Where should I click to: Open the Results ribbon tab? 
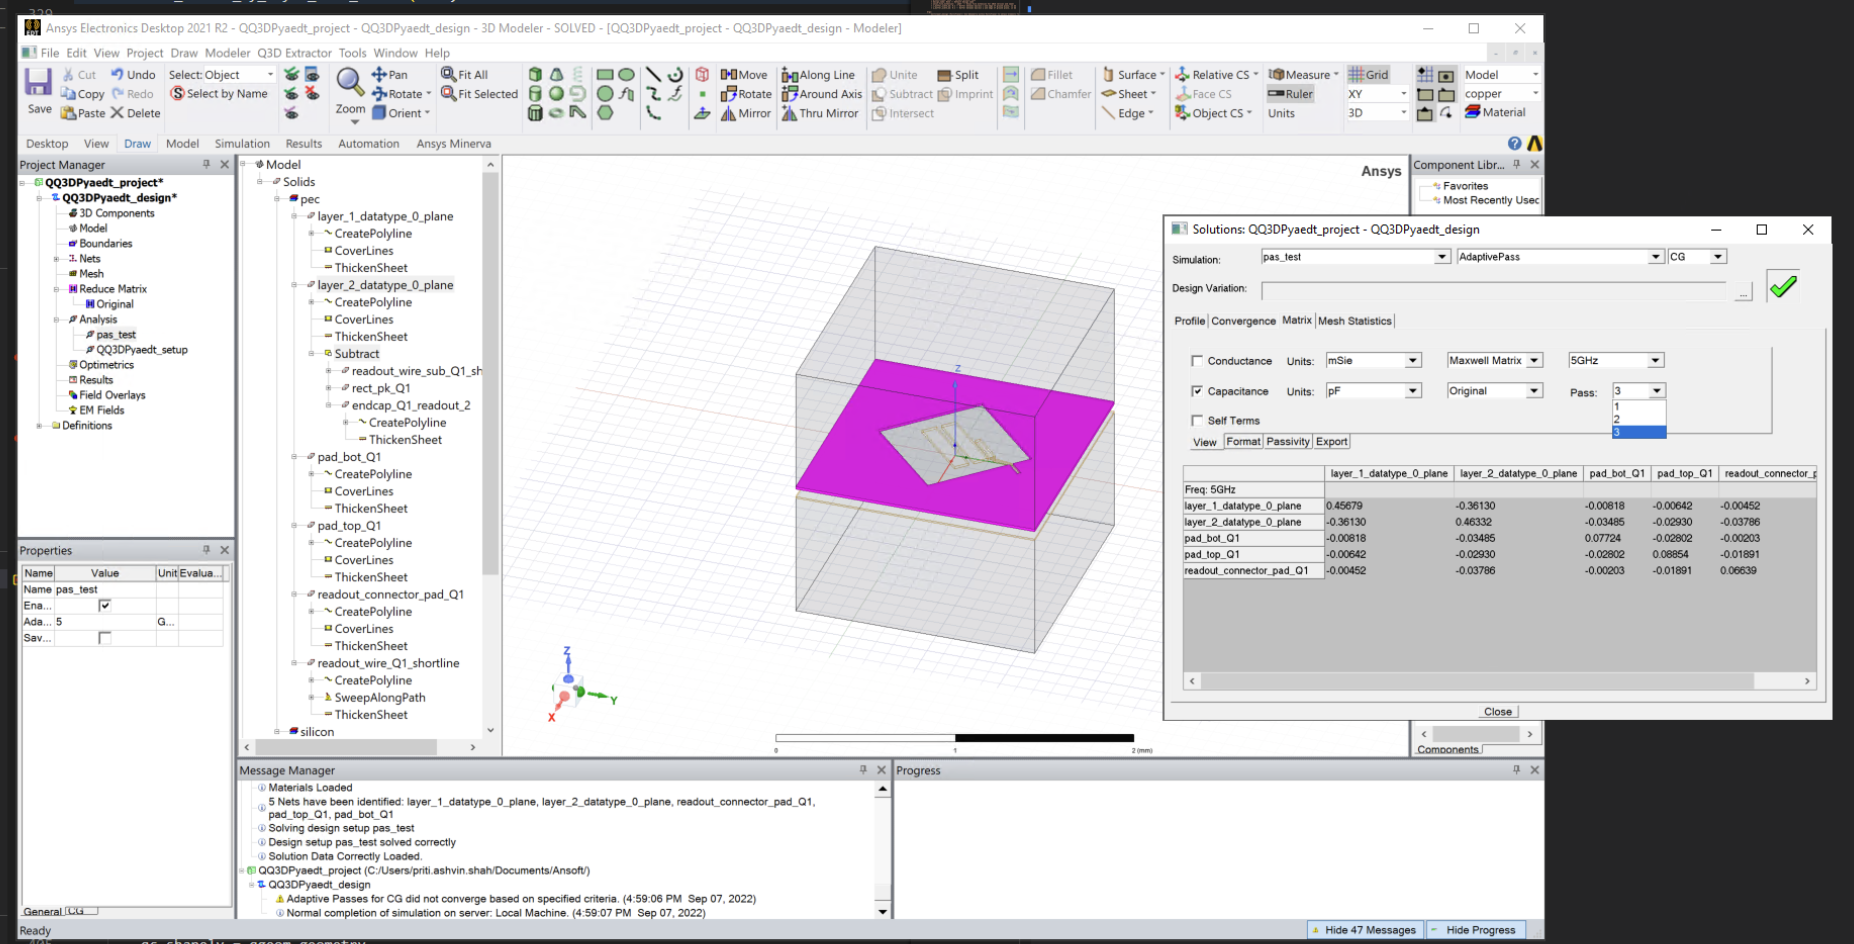click(304, 143)
